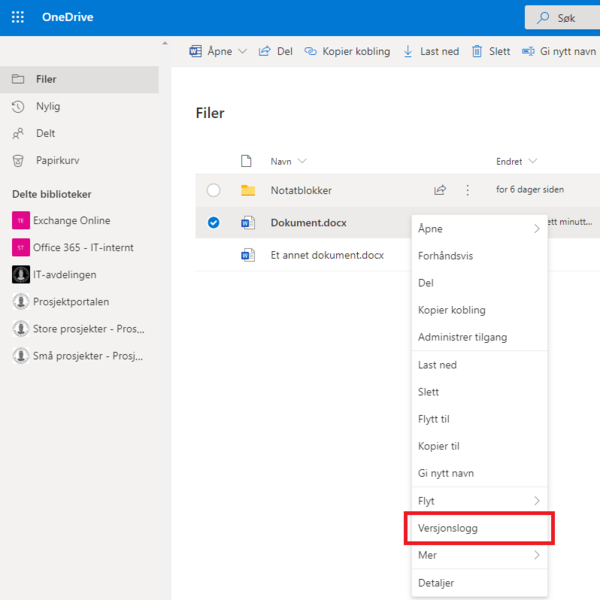
Task: Click the Word icon beside Åpne in the toolbar
Action: (x=196, y=51)
